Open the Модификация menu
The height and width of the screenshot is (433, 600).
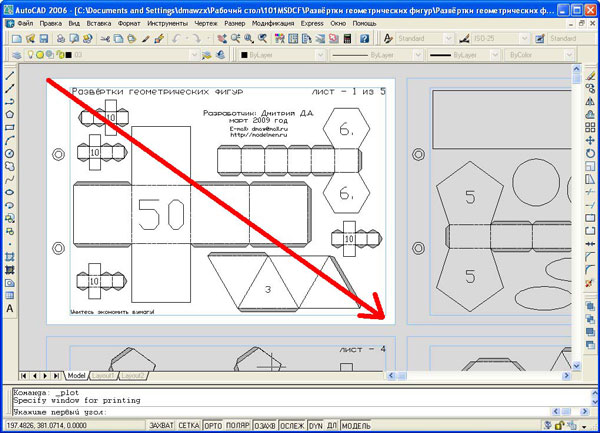point(273,23)
